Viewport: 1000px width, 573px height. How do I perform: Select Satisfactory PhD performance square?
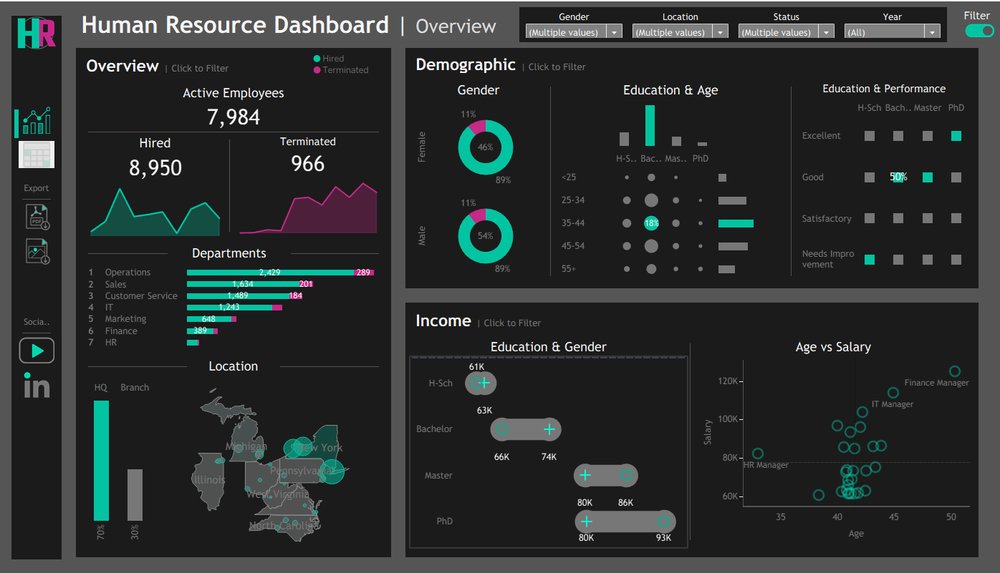(956, 218)
